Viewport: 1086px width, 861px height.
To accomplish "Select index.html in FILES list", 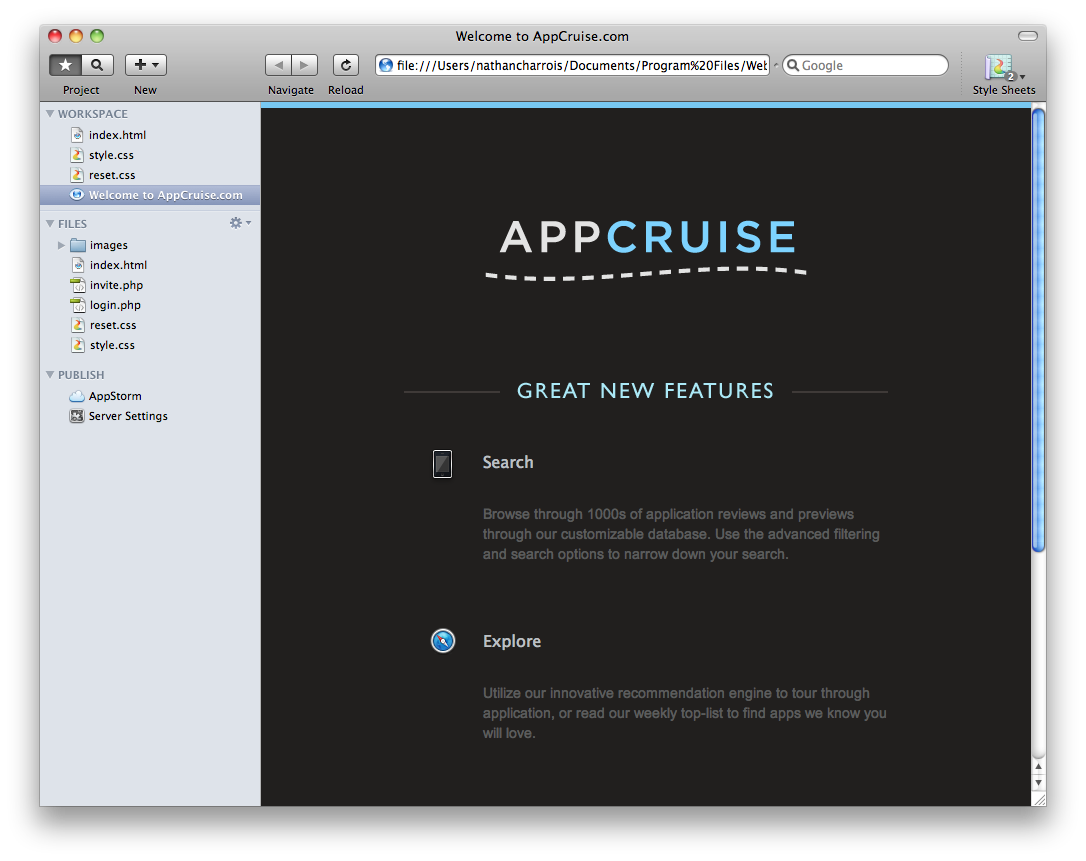I will tap(118, 265).
